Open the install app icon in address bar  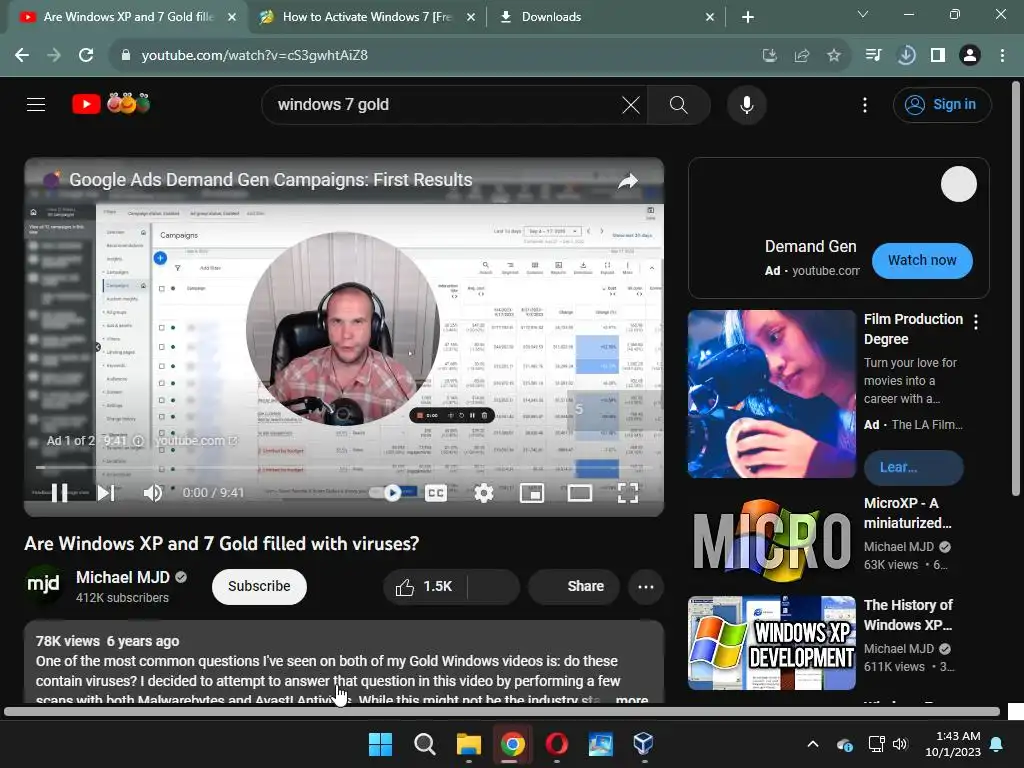point(770,56)
